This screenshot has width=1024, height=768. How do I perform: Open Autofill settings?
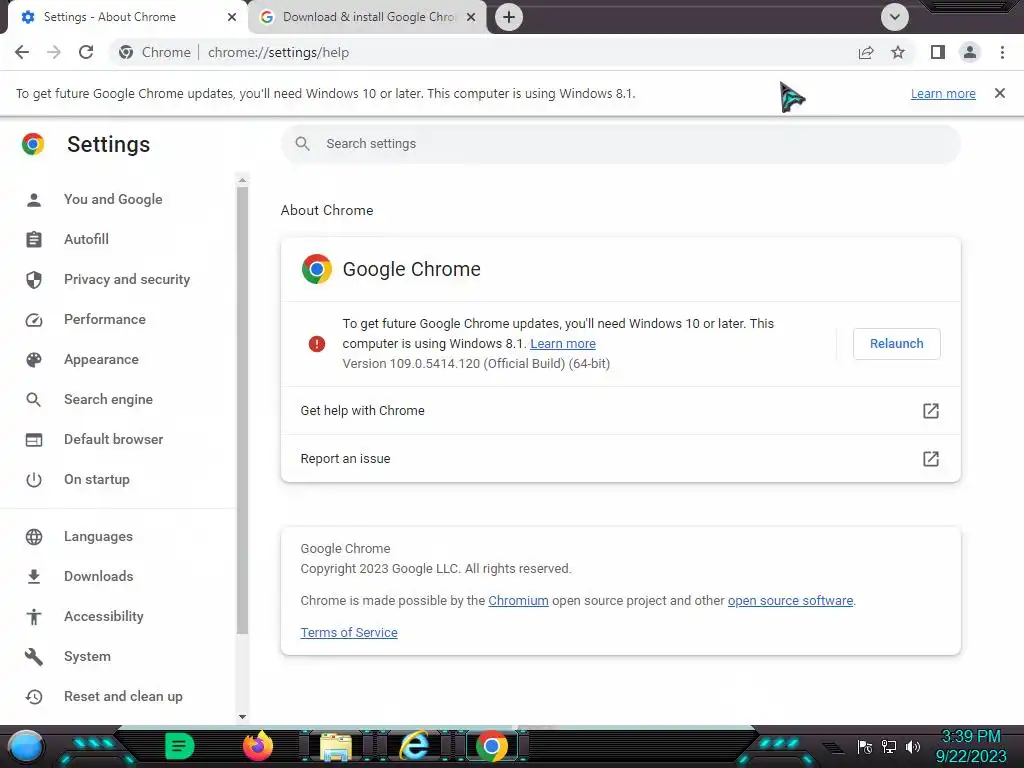pyautogui.click(x=86, y=239)
